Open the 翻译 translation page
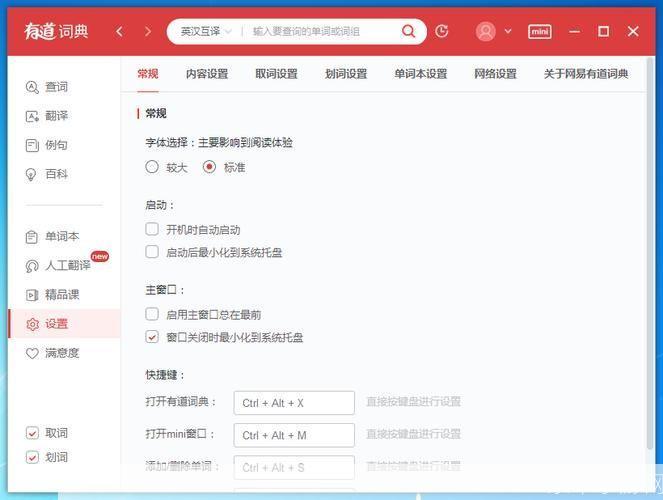The width and height of the screenshot is (663, 500). tap(47, 116)
